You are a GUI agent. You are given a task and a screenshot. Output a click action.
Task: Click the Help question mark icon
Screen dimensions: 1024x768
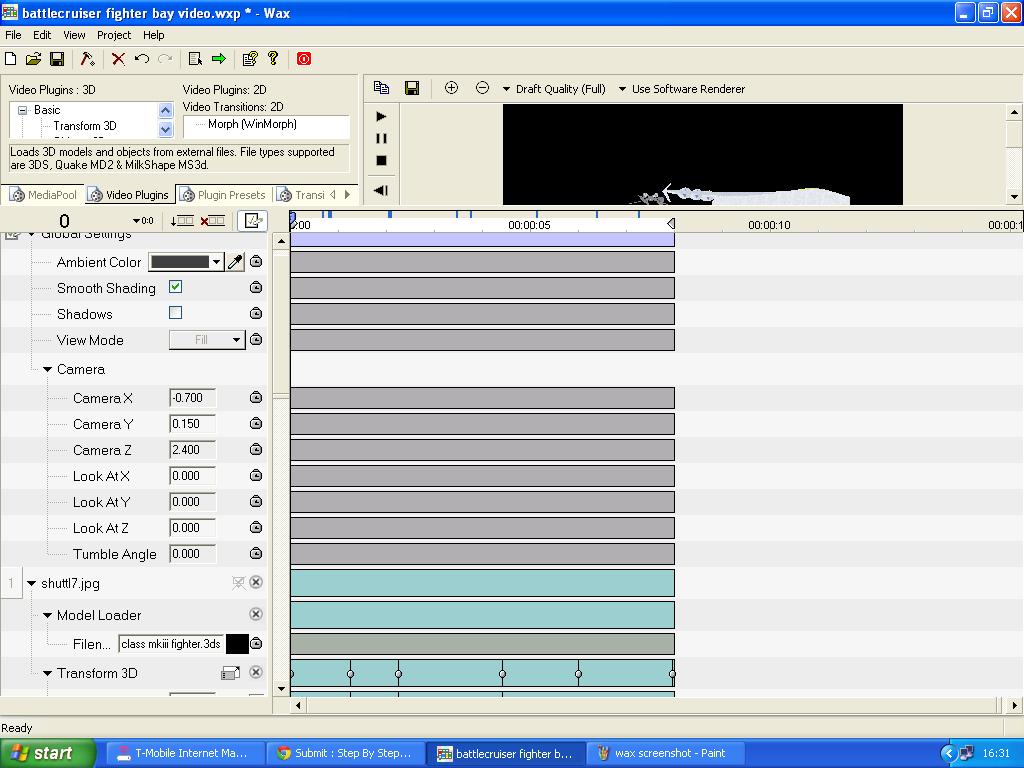[272, 58]
